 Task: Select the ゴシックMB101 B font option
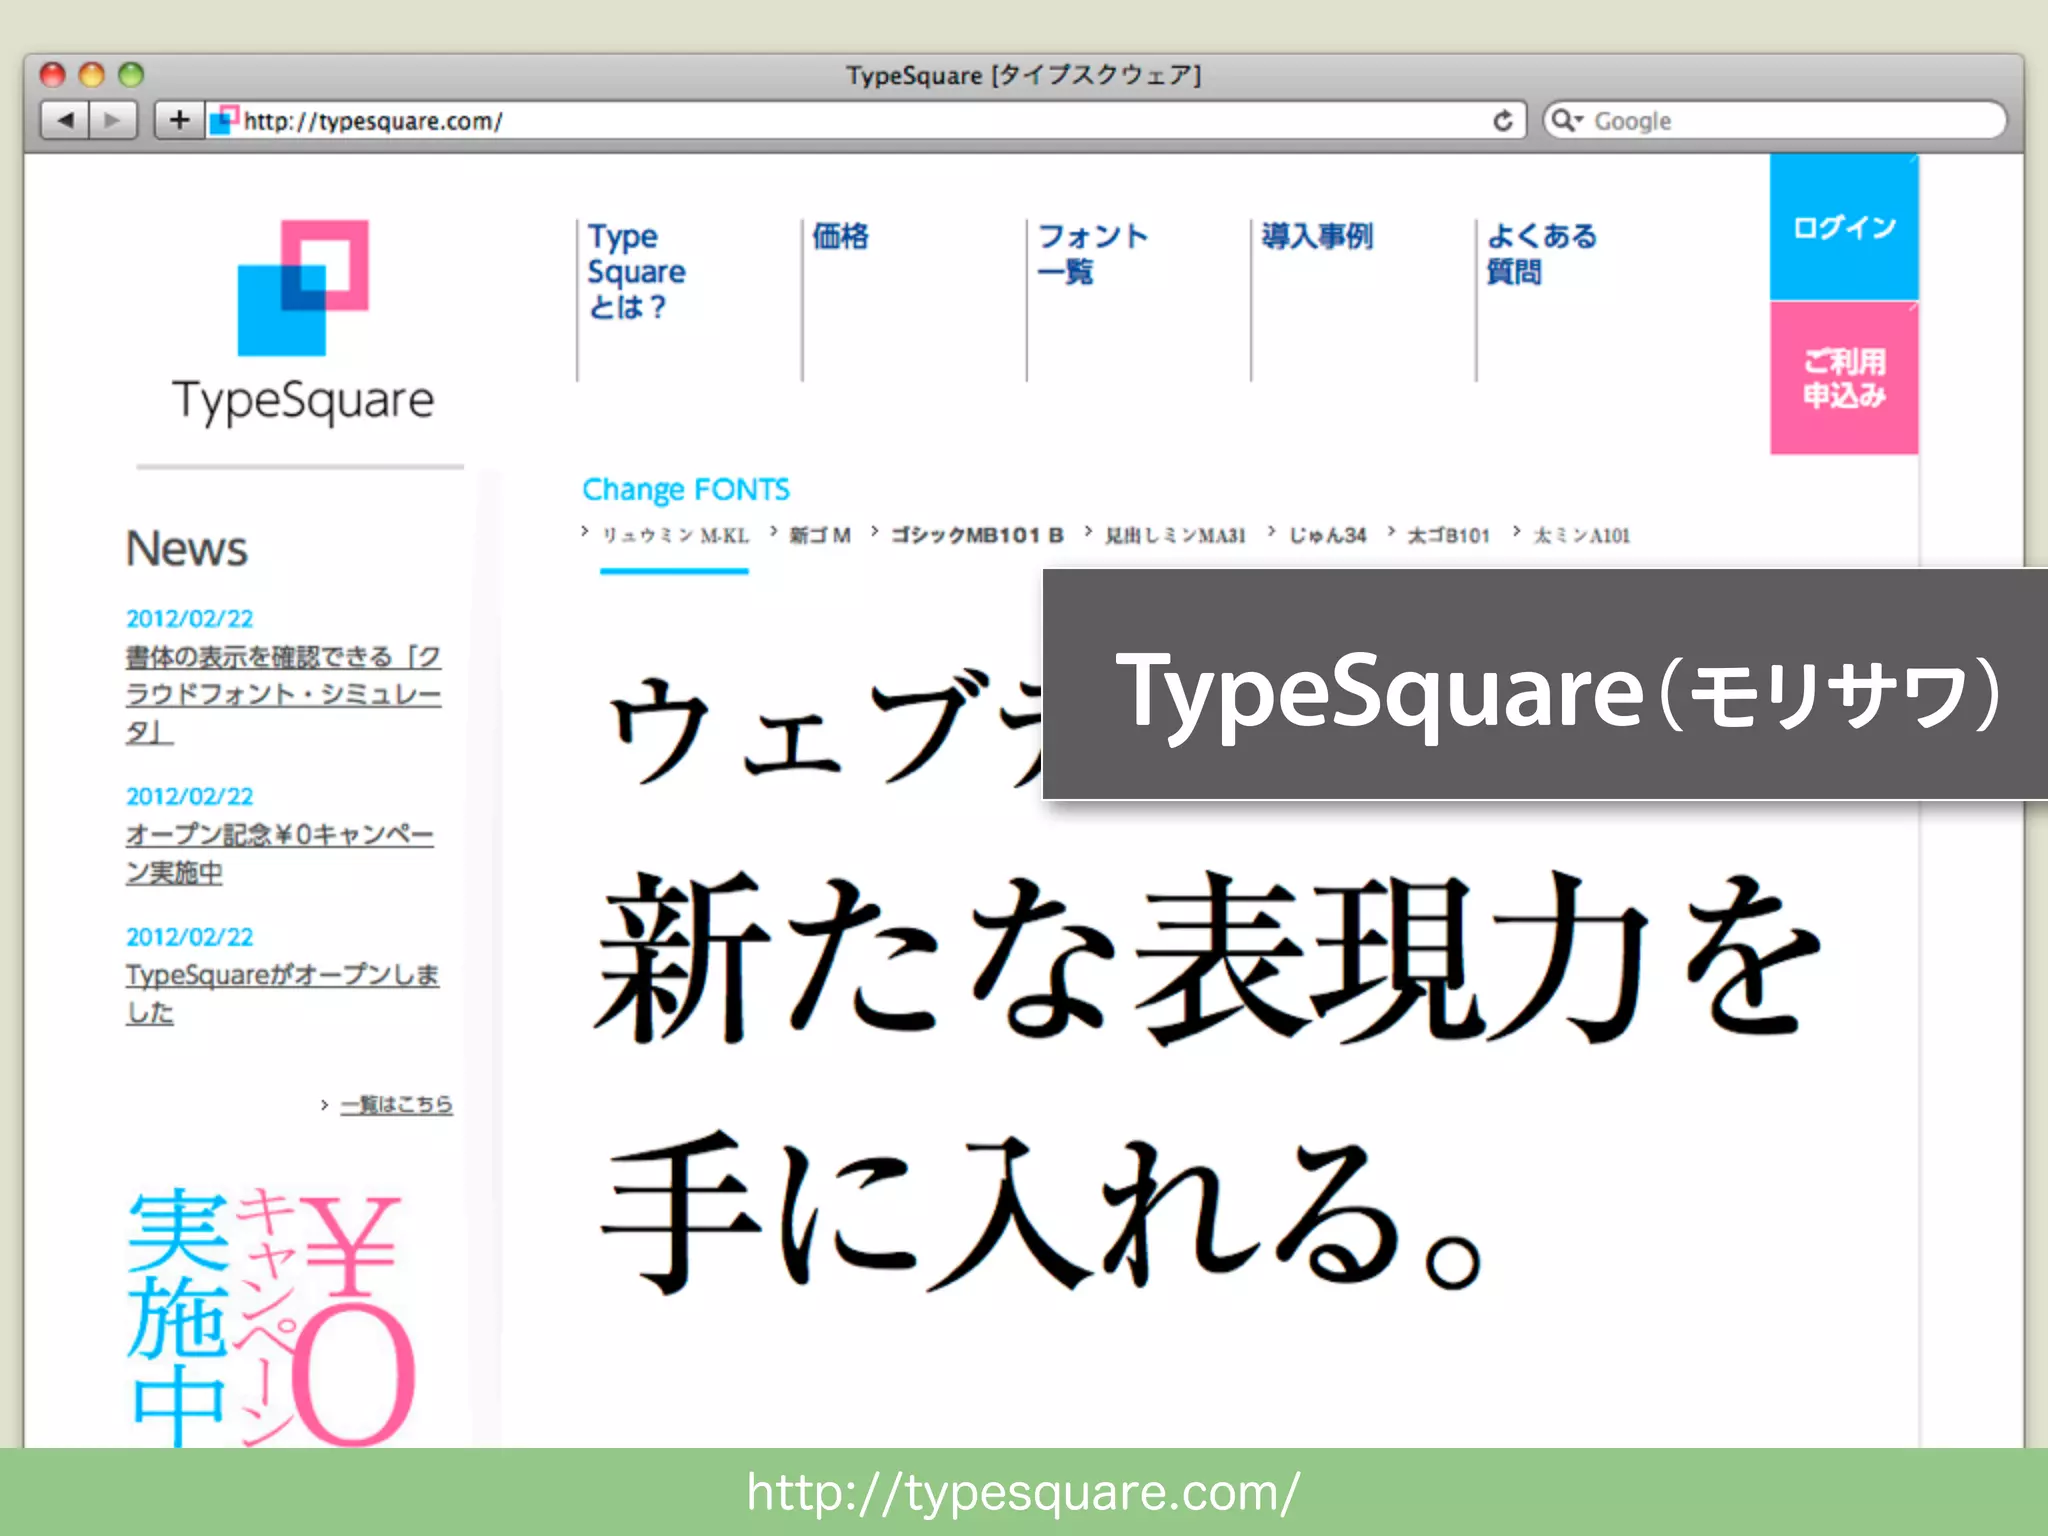point(977,535)
